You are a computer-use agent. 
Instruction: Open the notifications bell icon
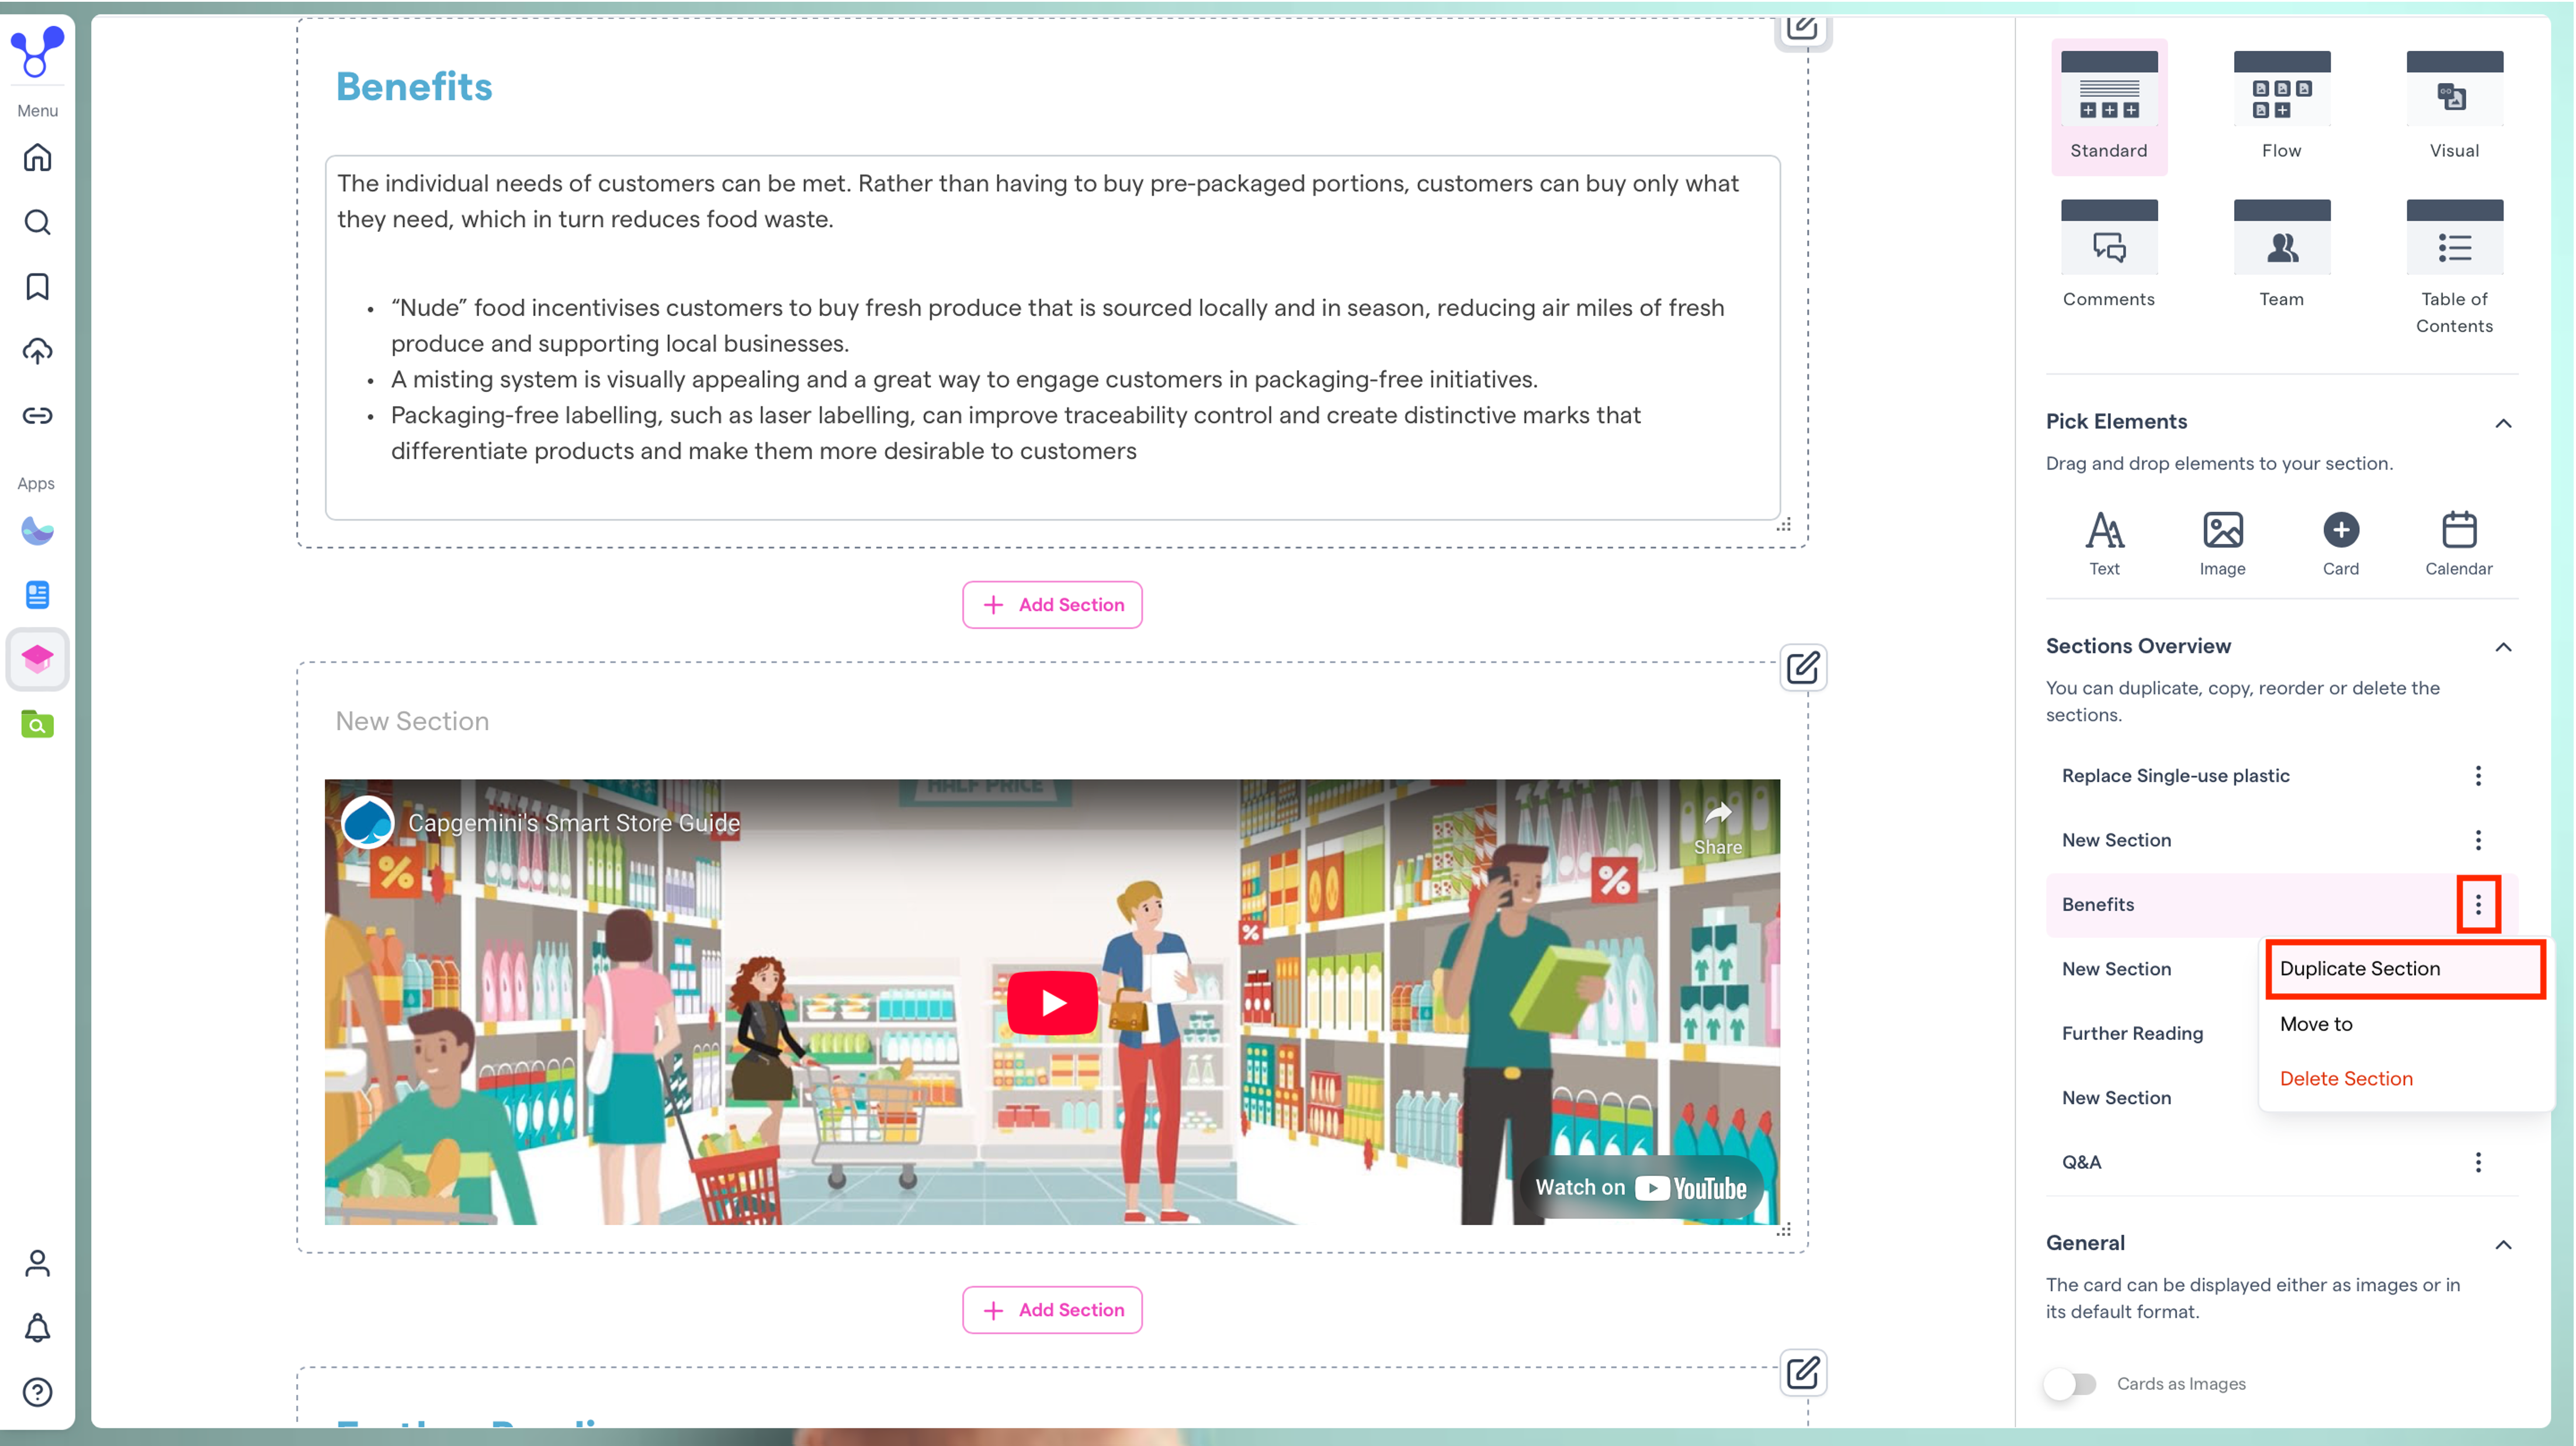tap(37, 1328)
